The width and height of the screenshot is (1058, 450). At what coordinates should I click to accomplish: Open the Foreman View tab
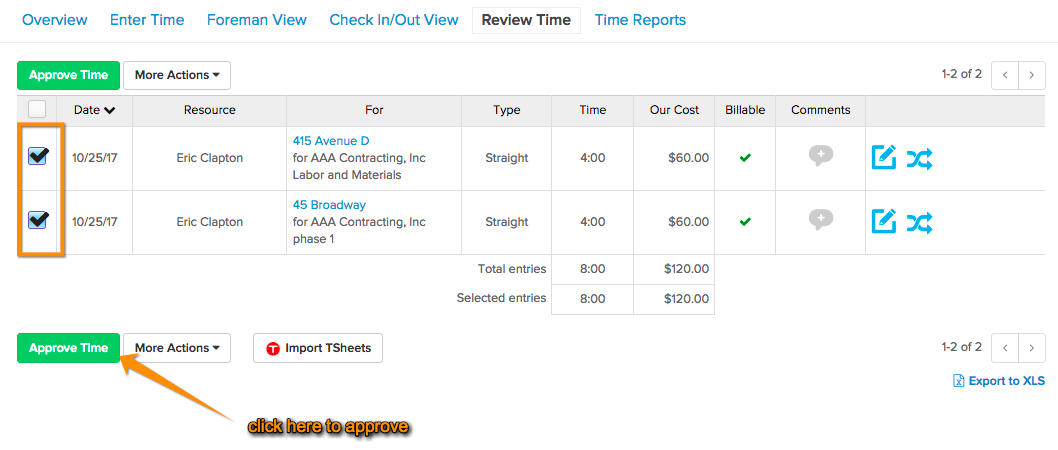click(256, 20)
